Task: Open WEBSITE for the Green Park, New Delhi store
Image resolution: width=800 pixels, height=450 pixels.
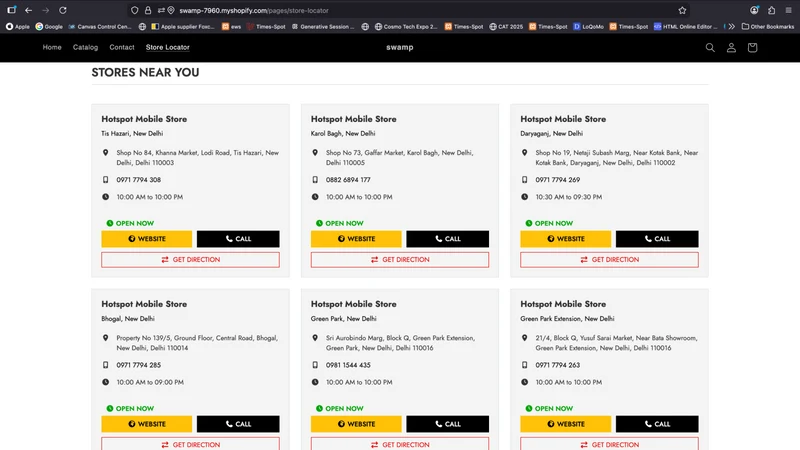Action: click(x=356, y=424)
